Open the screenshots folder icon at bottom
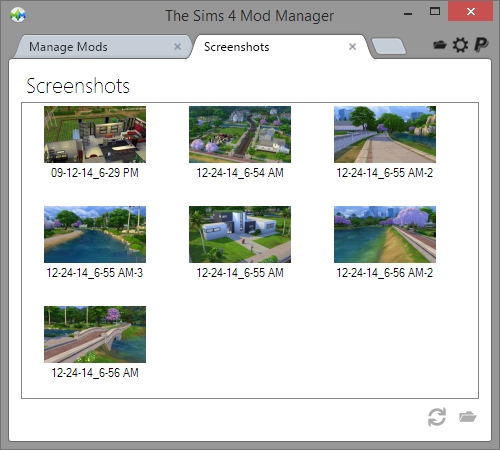The width and height of the screenshot is (500, 450). tap(467, 417)
